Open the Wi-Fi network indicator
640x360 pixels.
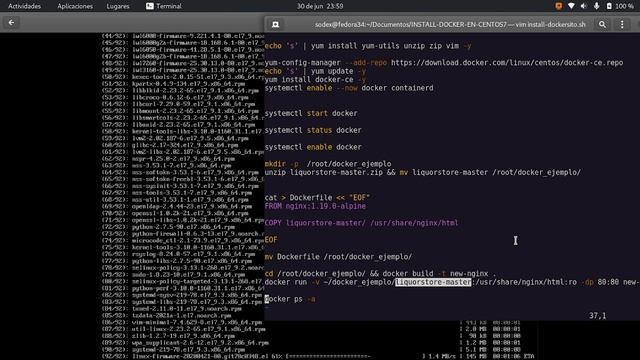coord(571,6)
